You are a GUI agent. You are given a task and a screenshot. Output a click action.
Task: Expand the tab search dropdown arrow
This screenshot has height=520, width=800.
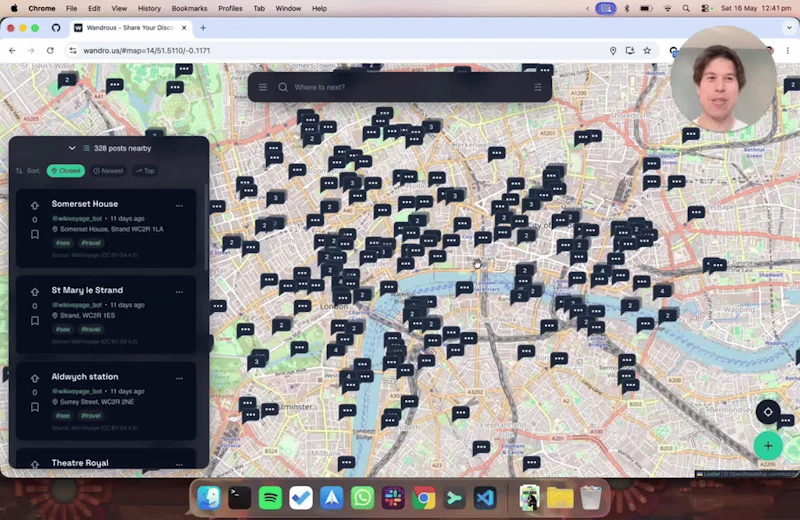point(789,28)
